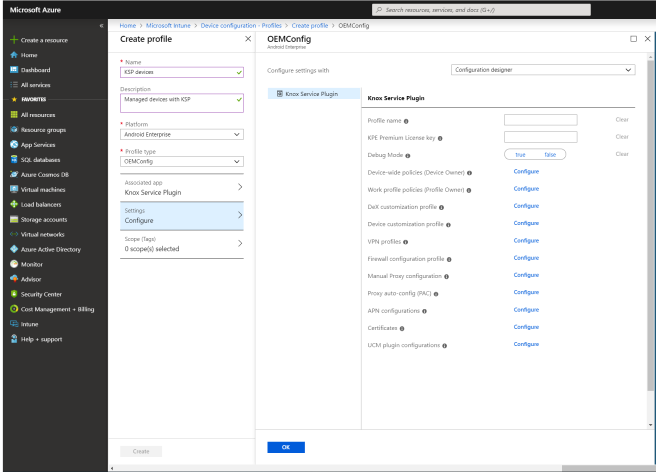Expand Associated app Knox Service Plugin row

click(x=182, y=187)
